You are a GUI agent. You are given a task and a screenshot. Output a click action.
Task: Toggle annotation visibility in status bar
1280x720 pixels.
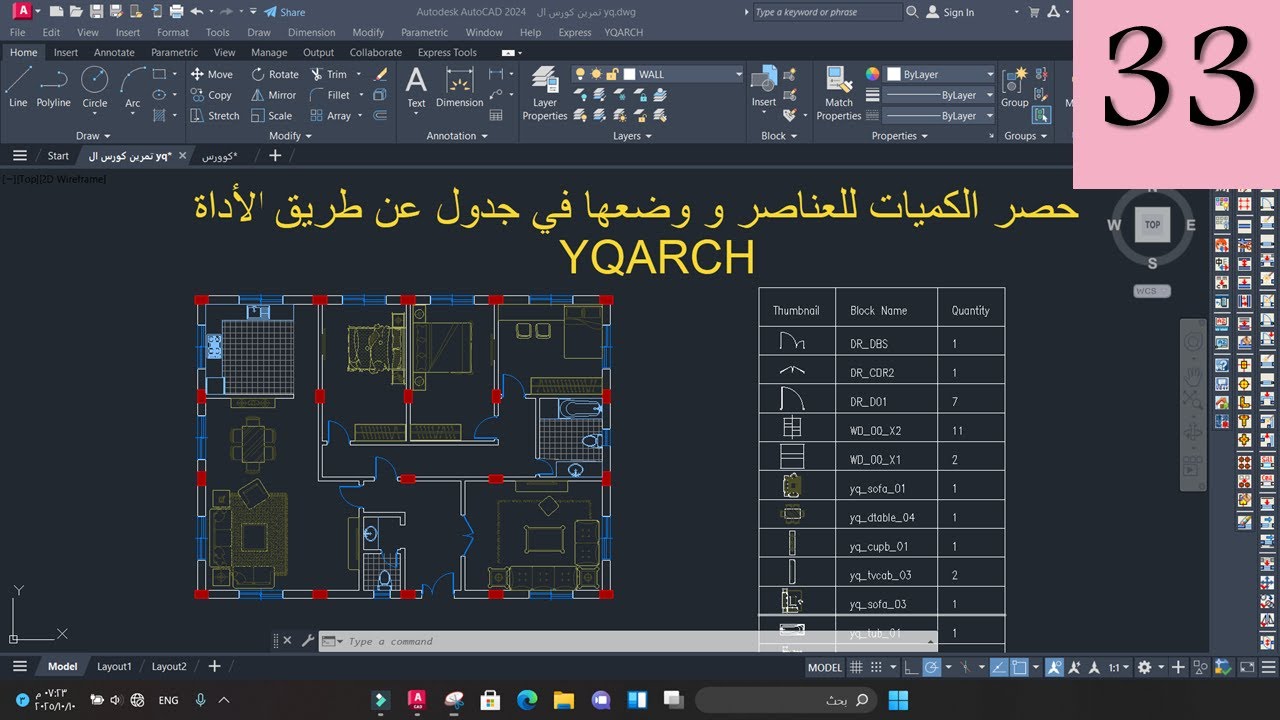(x=1054, y=667)
